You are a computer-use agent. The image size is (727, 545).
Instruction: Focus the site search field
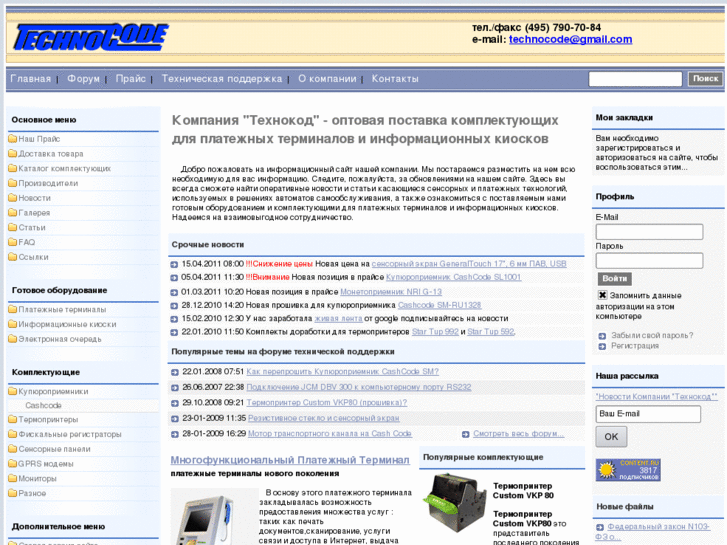[635, 79]
